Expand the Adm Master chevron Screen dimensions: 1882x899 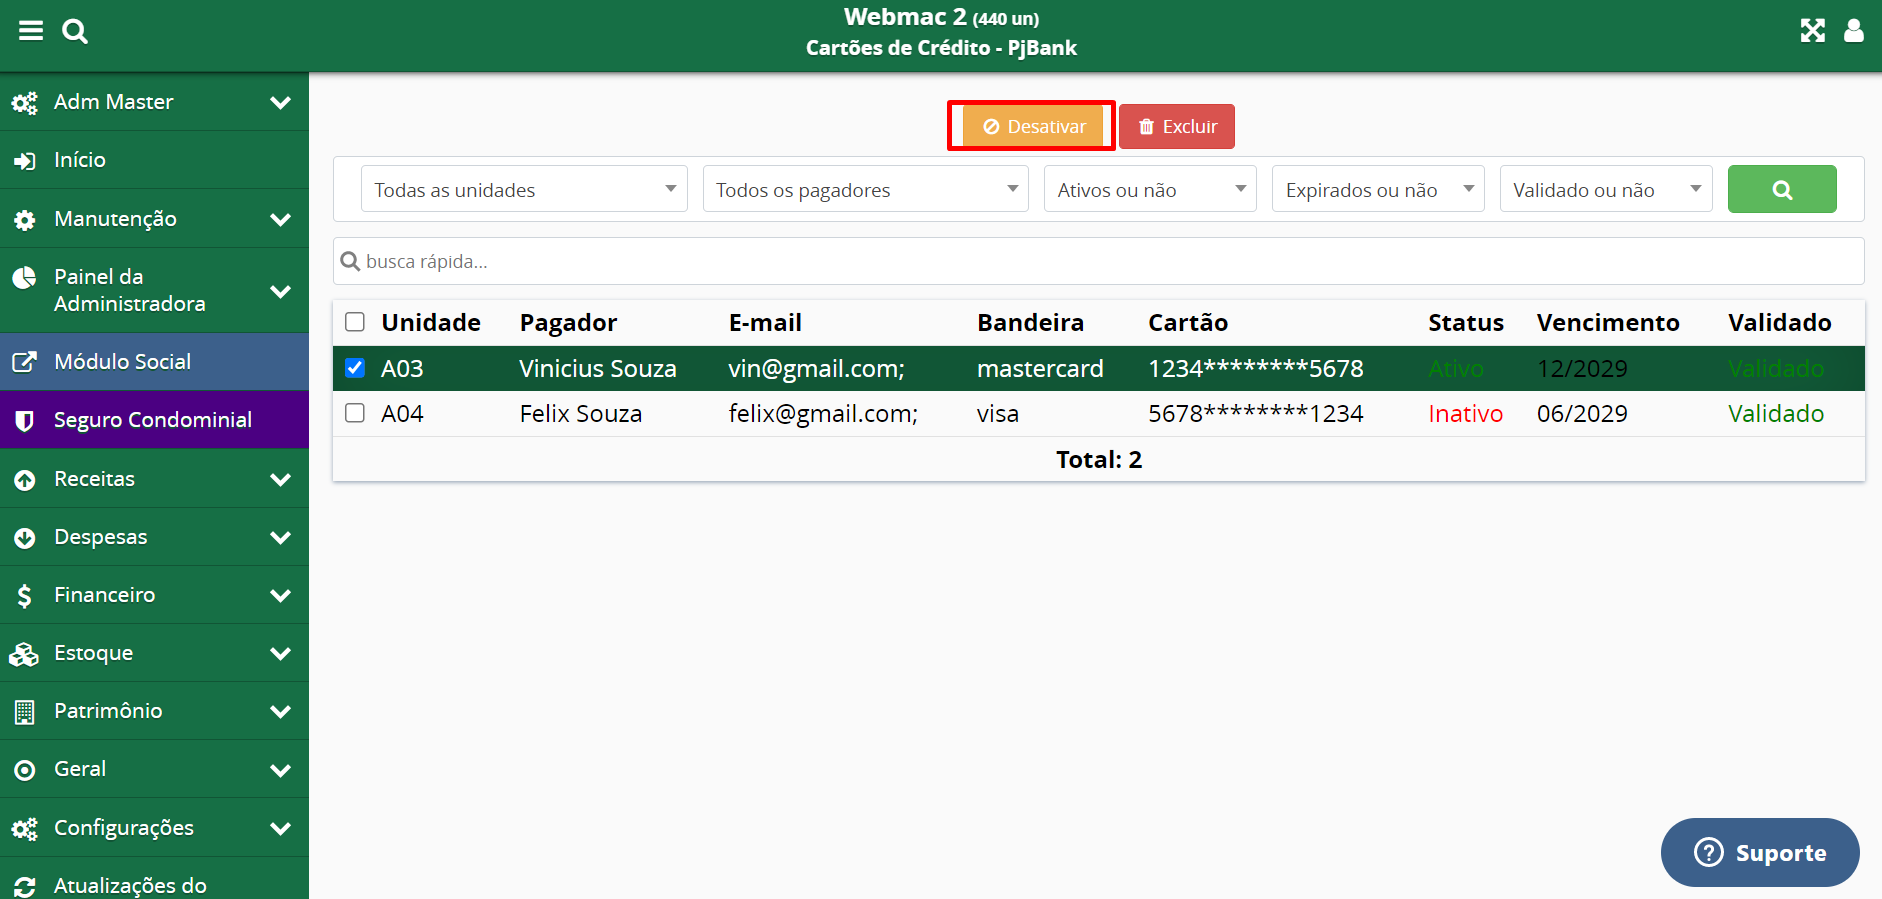[x=281, y=102]
